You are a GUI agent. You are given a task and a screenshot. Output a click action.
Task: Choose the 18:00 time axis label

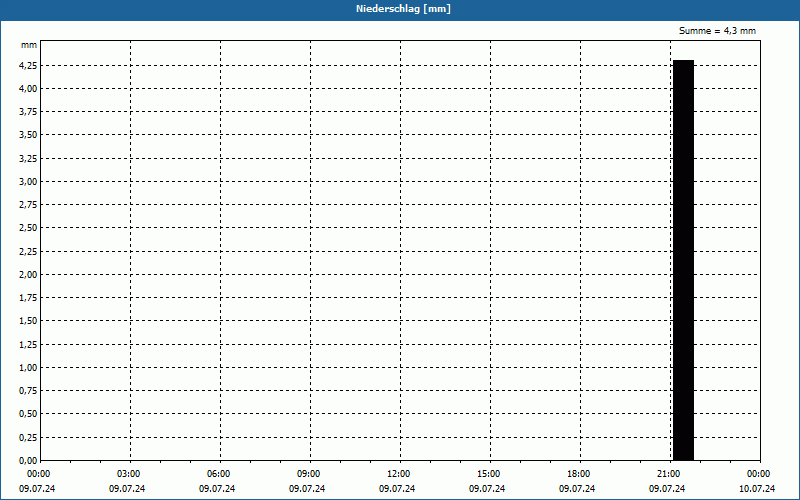click(578, 474)
